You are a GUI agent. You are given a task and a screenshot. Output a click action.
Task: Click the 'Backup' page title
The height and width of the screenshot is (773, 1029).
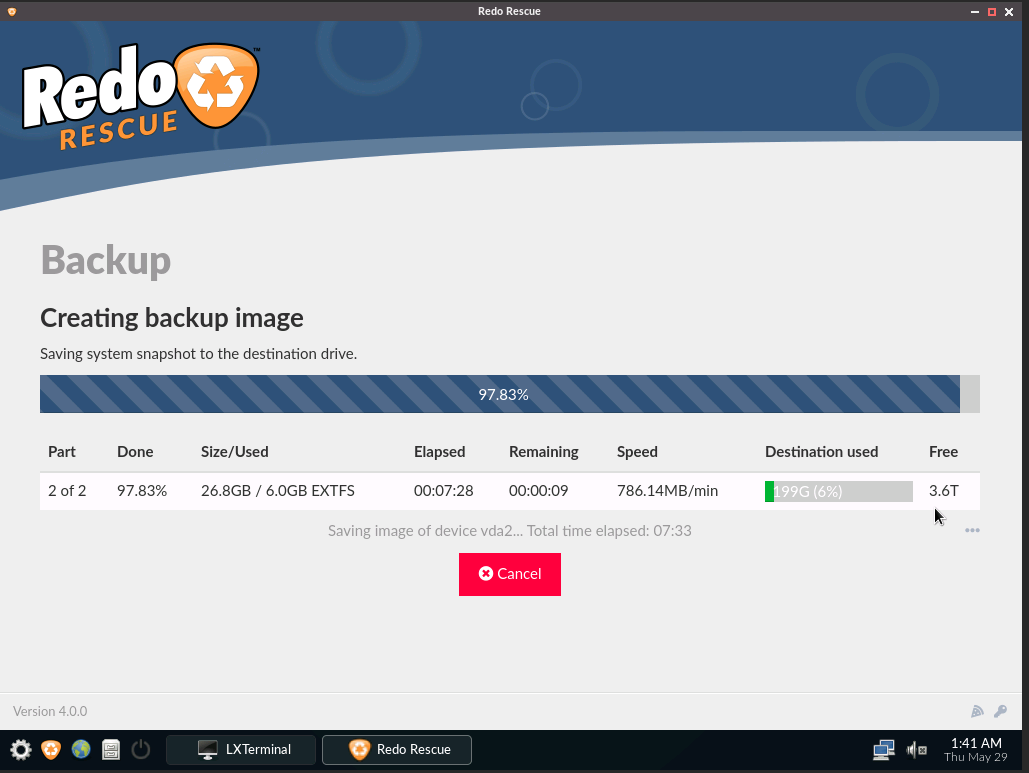pos(106,261)
